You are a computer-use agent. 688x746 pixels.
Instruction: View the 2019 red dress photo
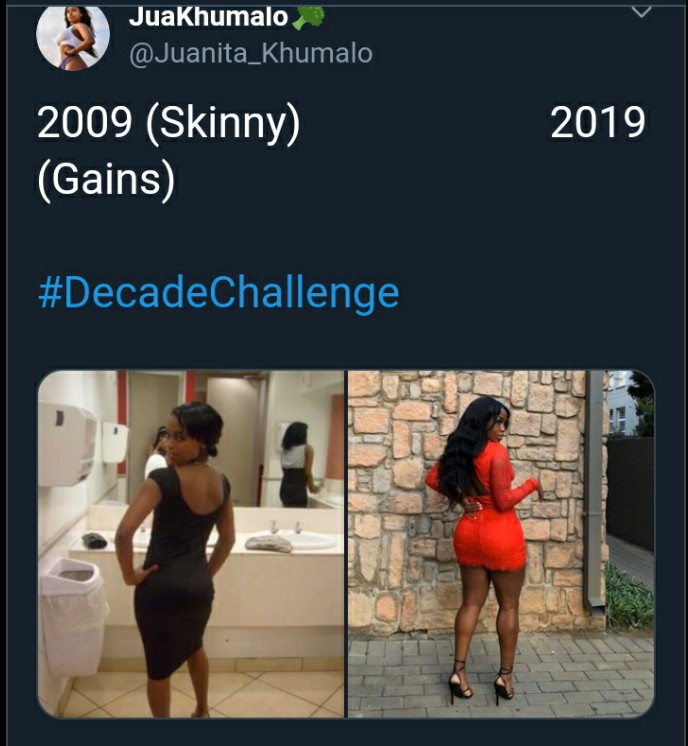pos(501,544)
